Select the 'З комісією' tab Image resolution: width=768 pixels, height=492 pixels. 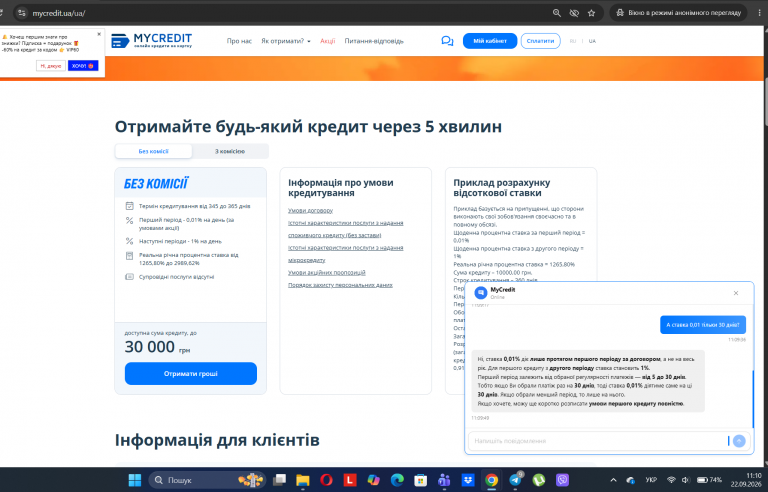(x=230, y=151)
